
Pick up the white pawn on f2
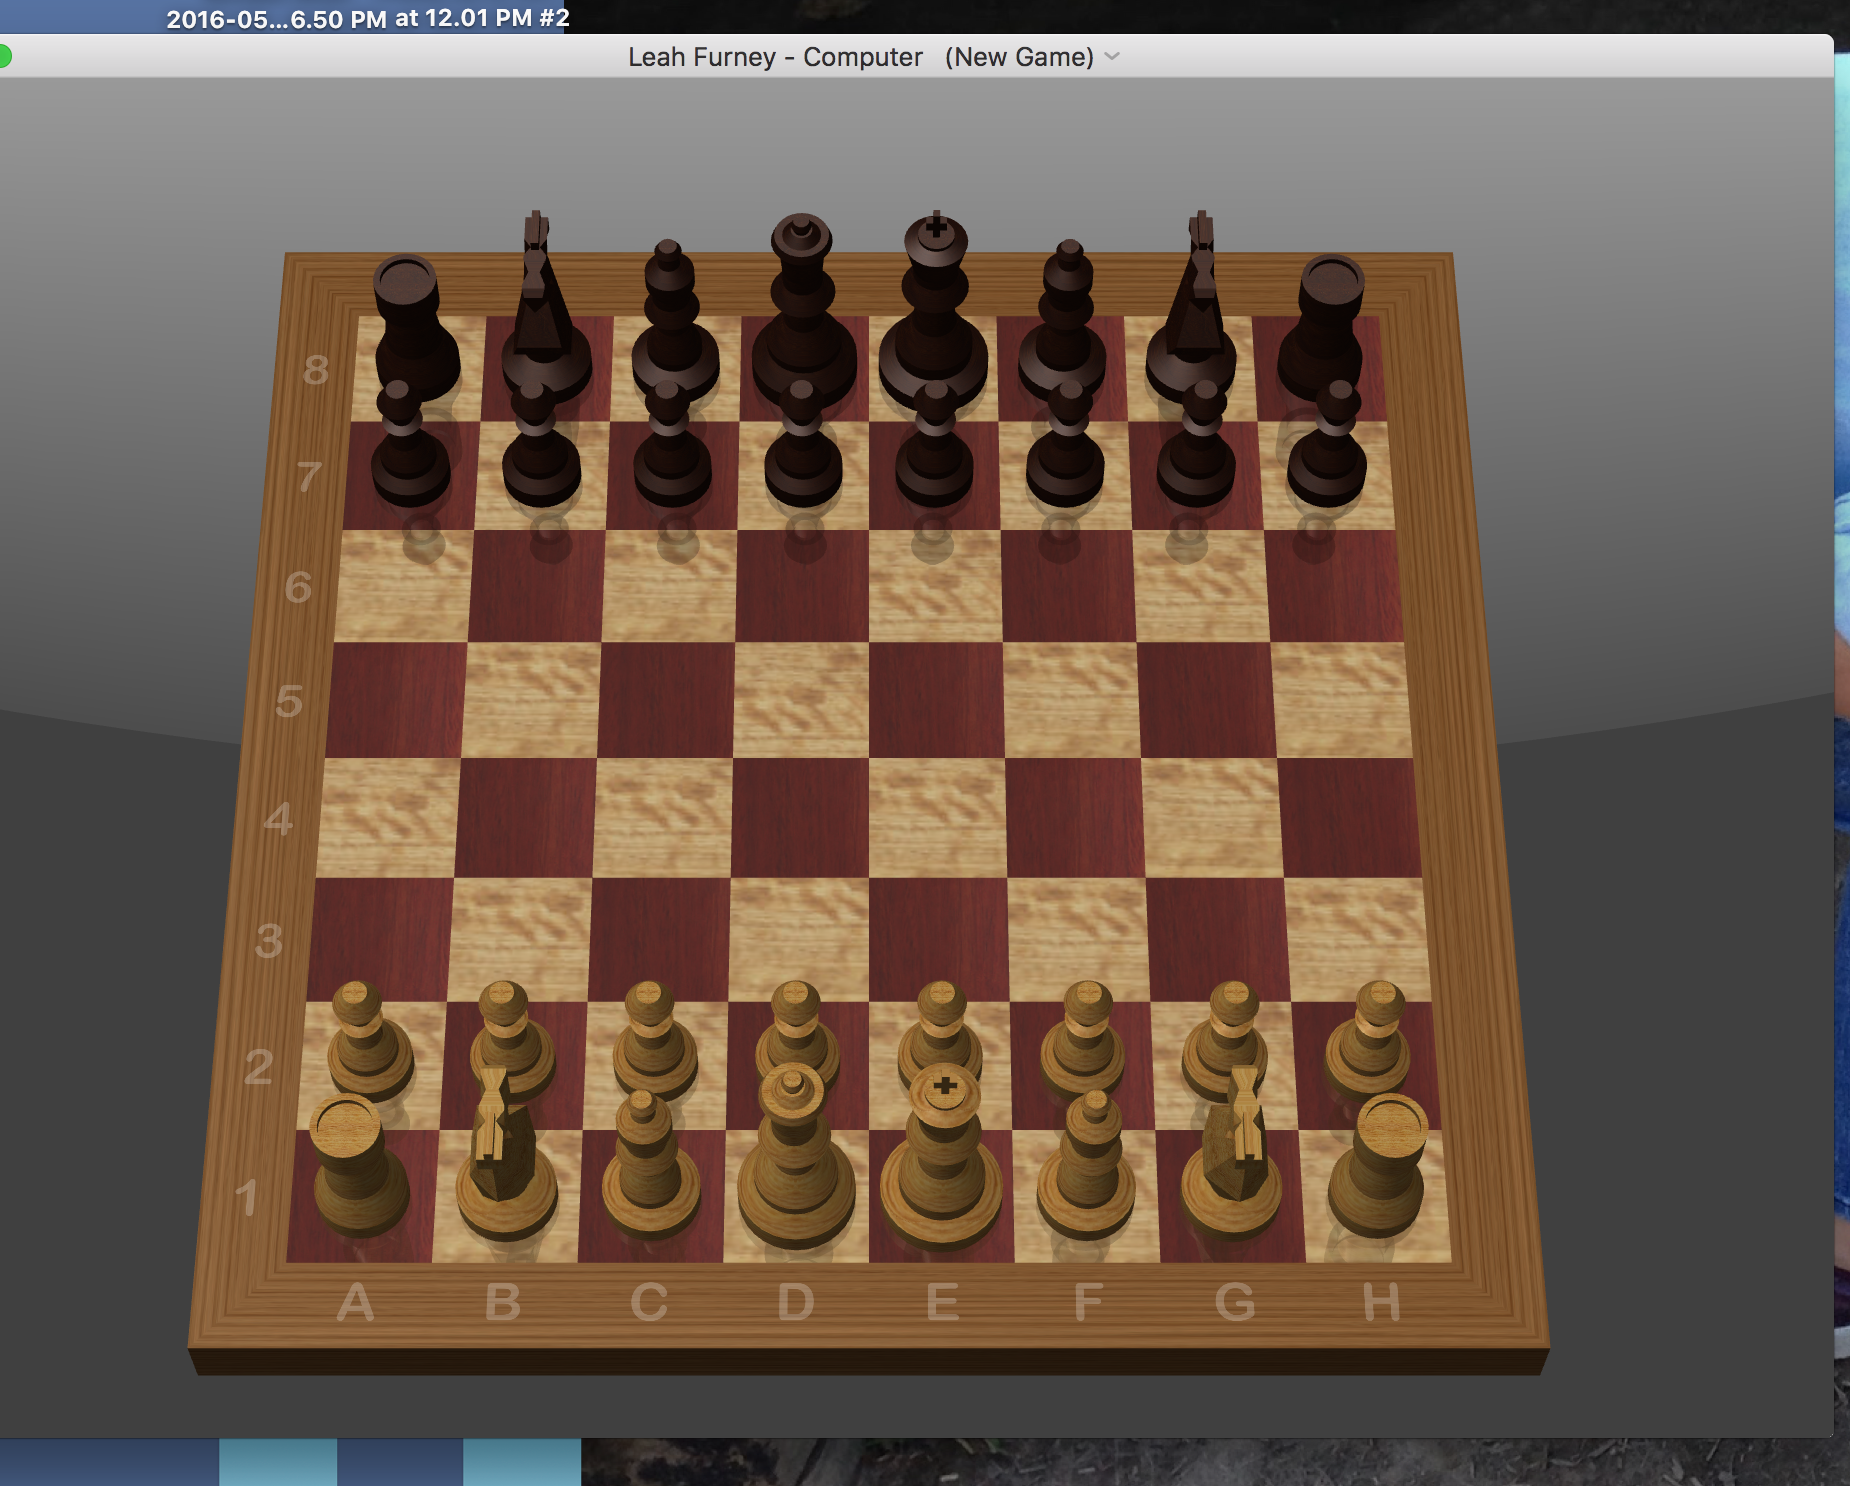1083,1040
